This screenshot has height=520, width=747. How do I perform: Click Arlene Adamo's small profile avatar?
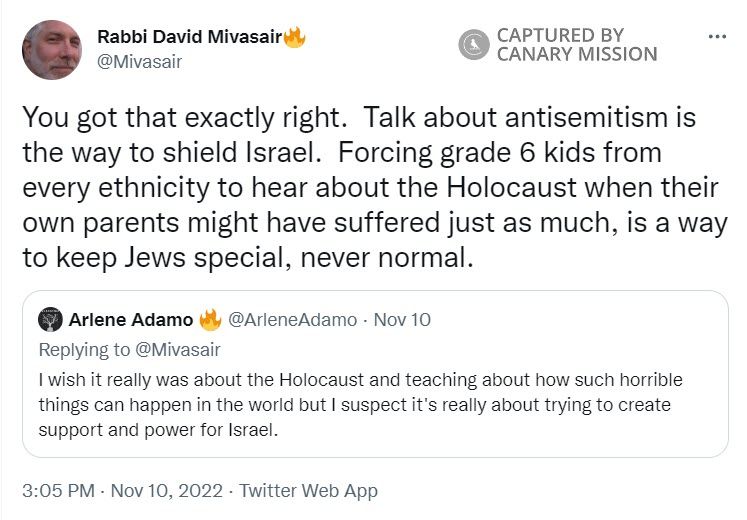(51, 320)
